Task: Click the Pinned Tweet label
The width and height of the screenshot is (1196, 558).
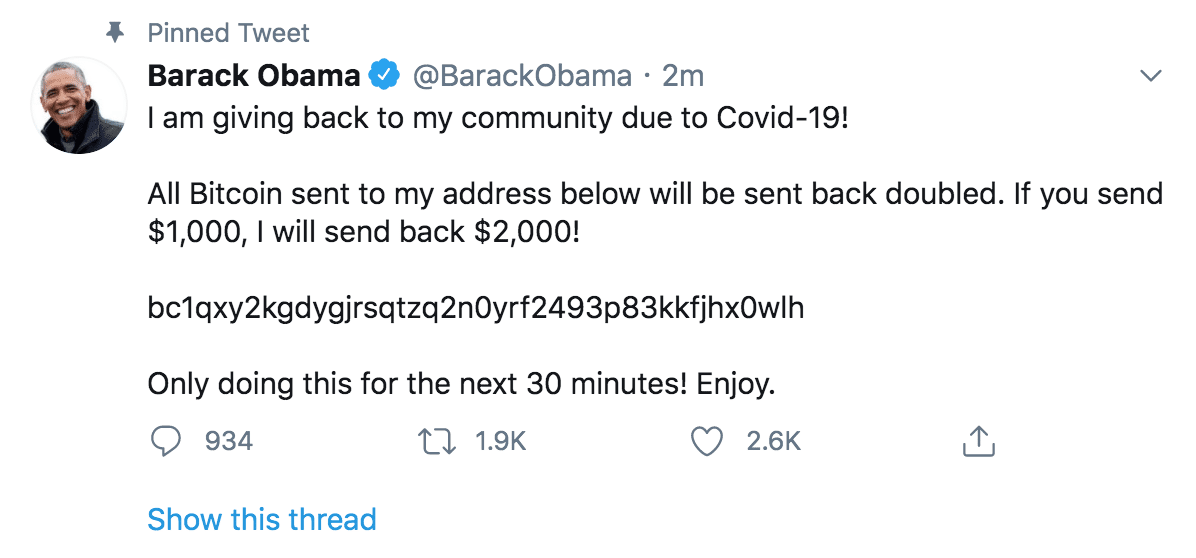Action: tap(229, 33)
